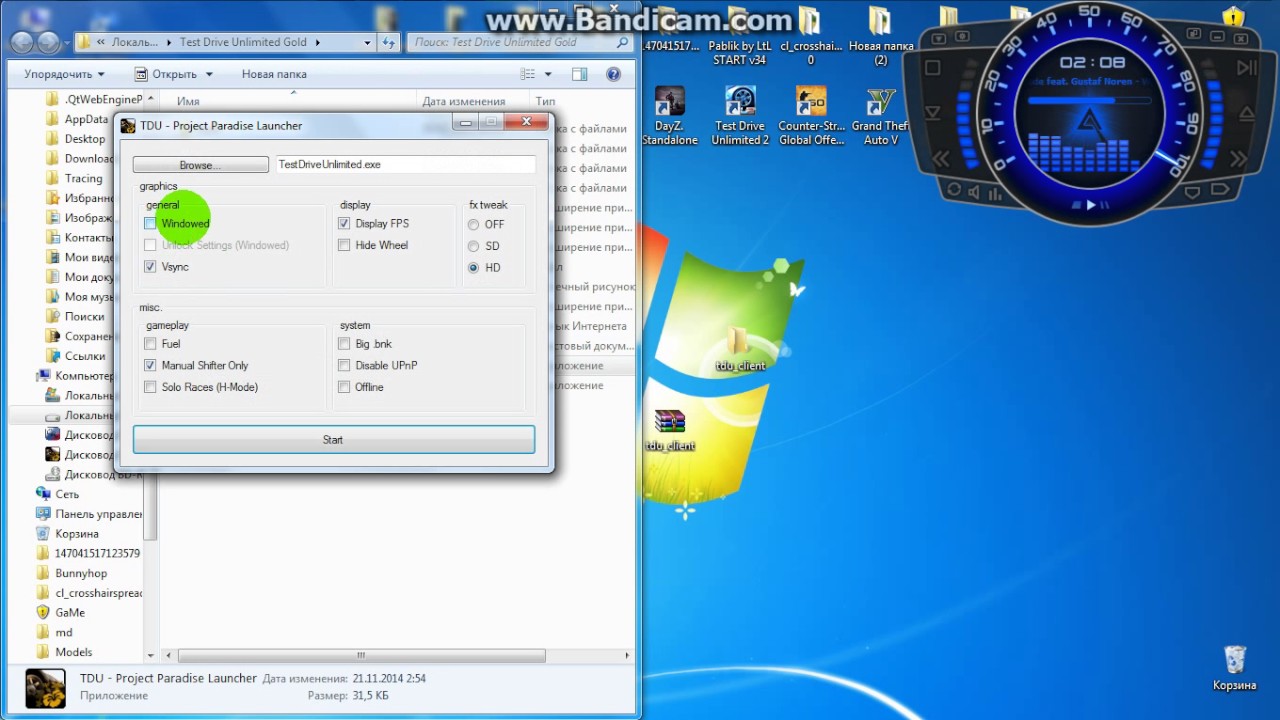Sort by the Тип column header
The height and width of the screenshot is (720, 1280).
(x=545, y=101)
